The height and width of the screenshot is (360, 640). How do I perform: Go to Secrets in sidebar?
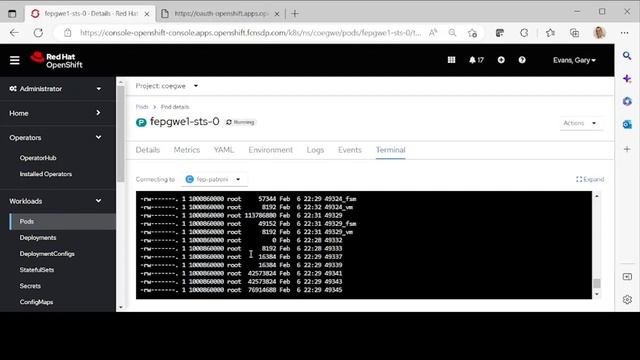point(30,286)
